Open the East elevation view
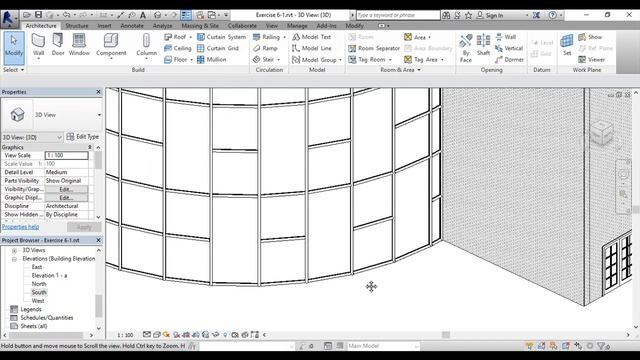Image resolution: width=640 pixels, height=360 pixels. pos(37,267)
